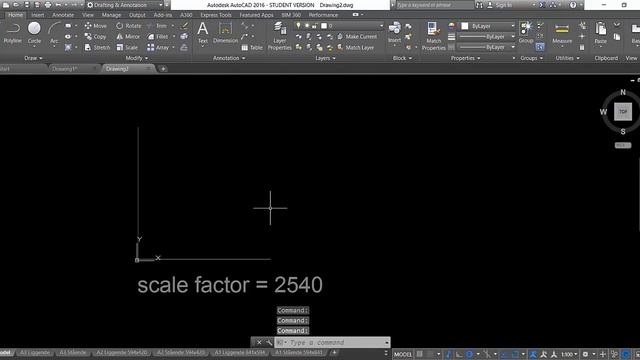This screenshot has width=640, height=360.
Task: Open the Express Tools ribbon tab
Action: (216, 15)
